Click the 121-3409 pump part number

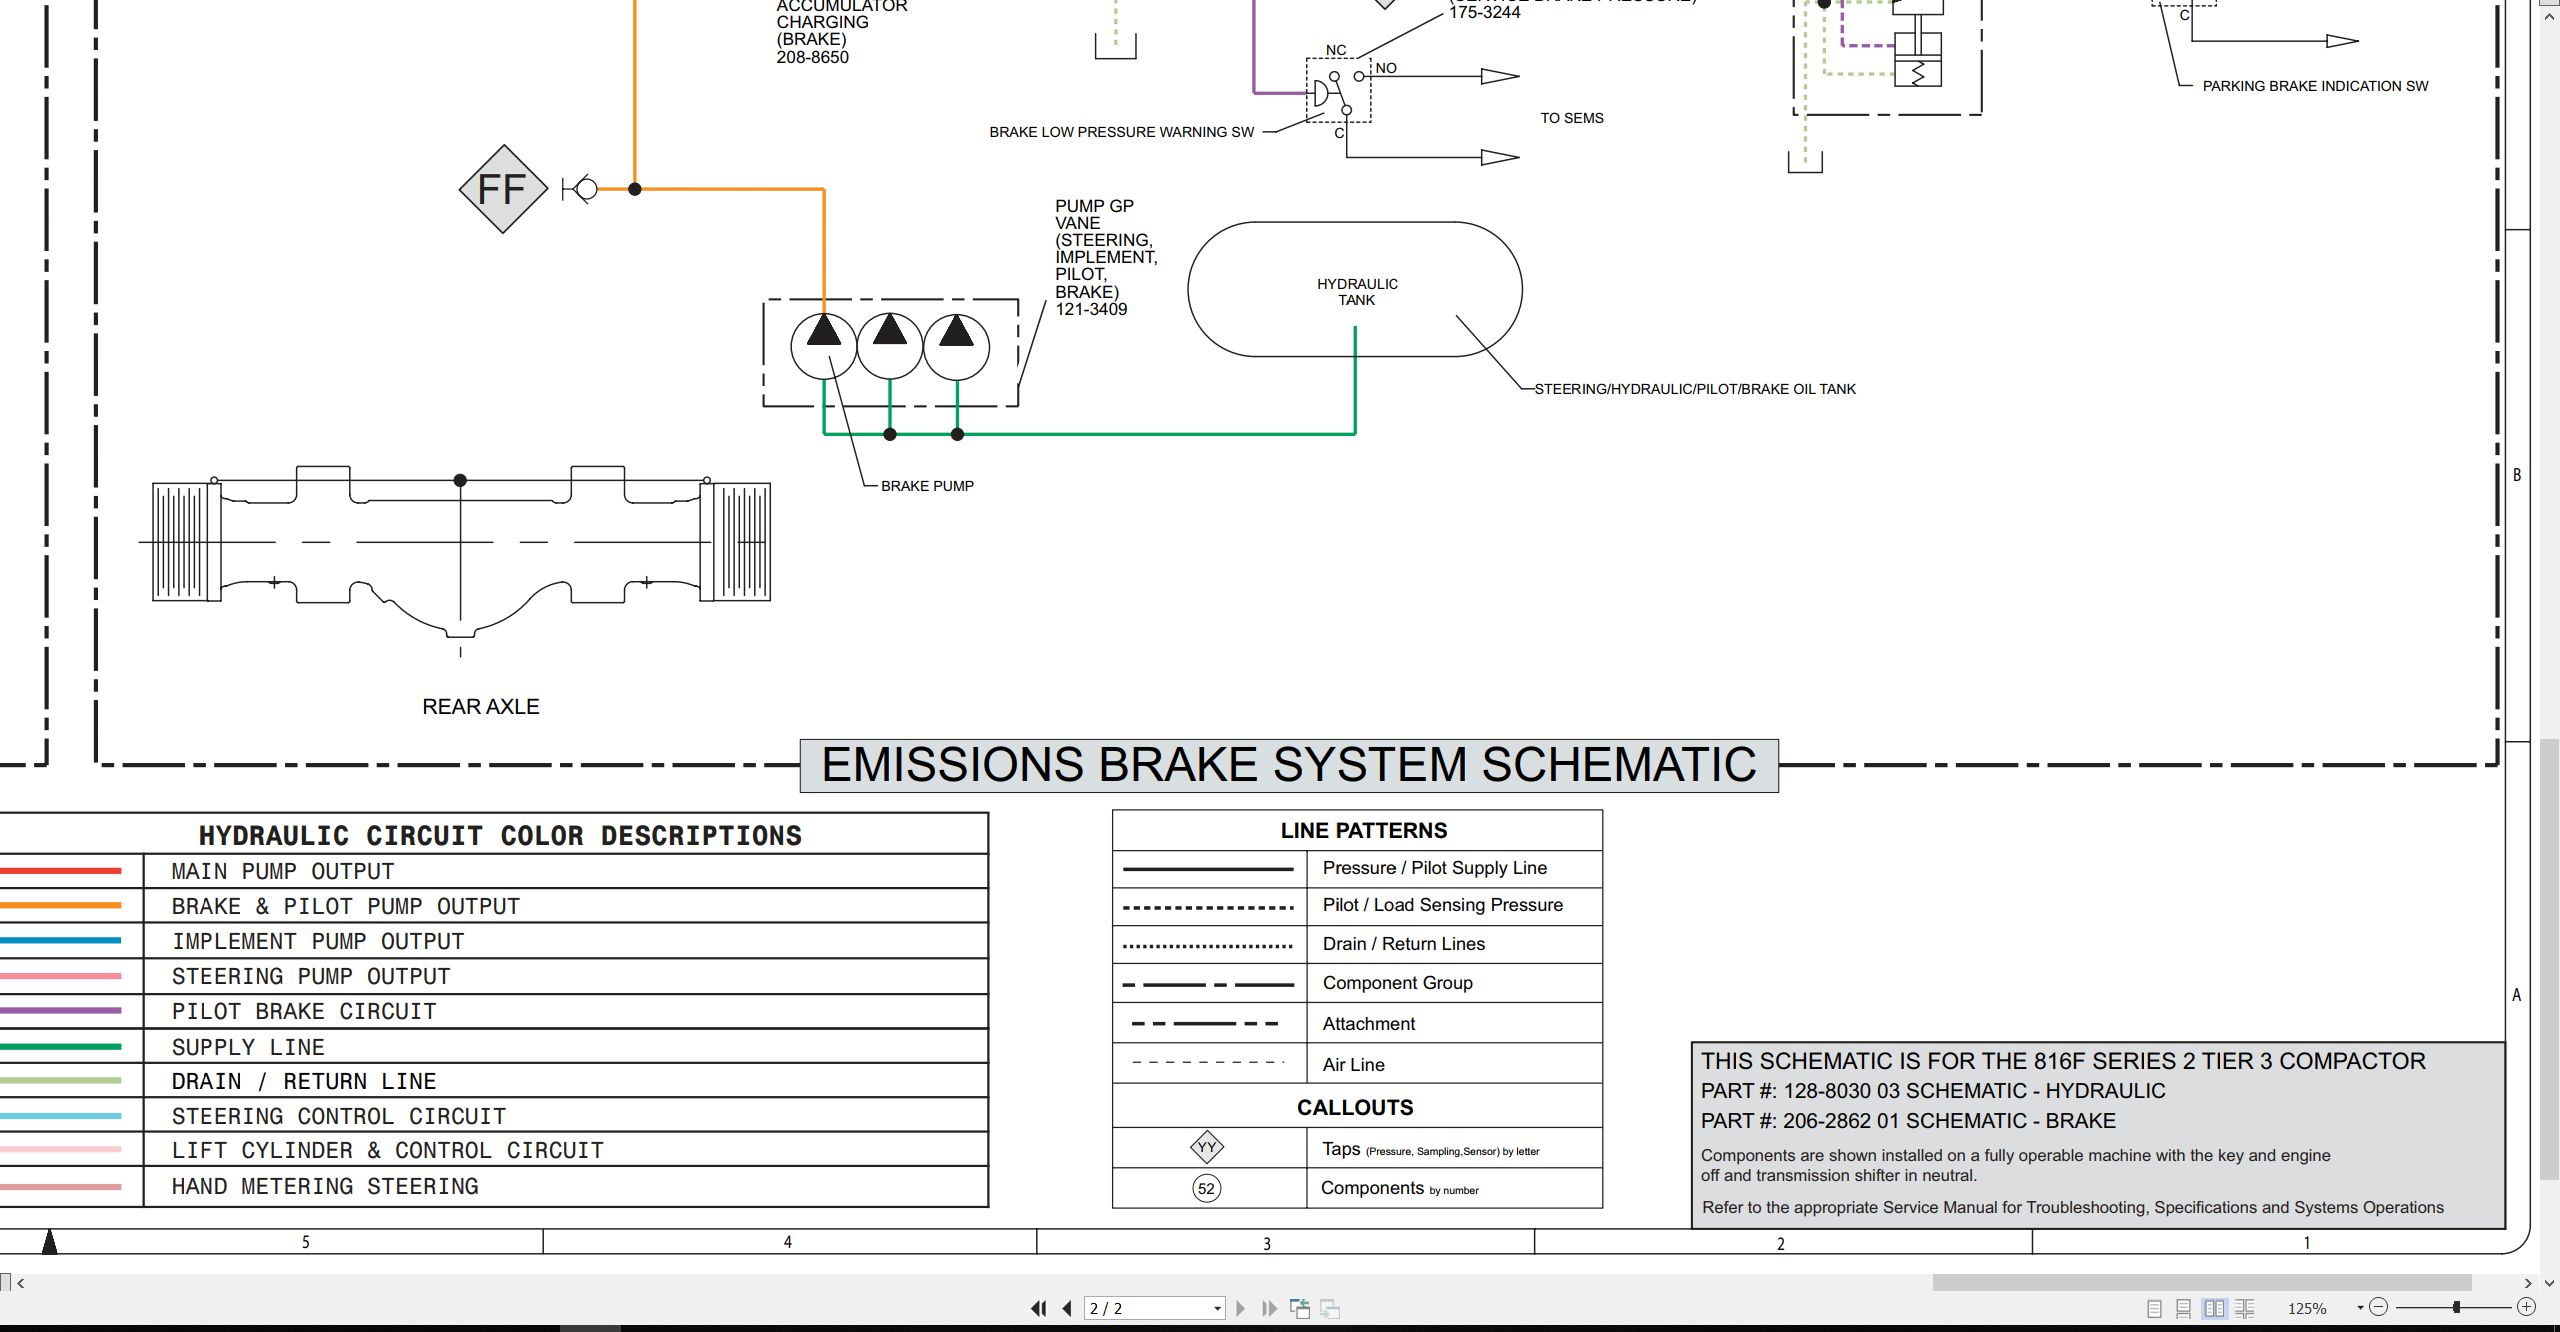[1091, 310]
